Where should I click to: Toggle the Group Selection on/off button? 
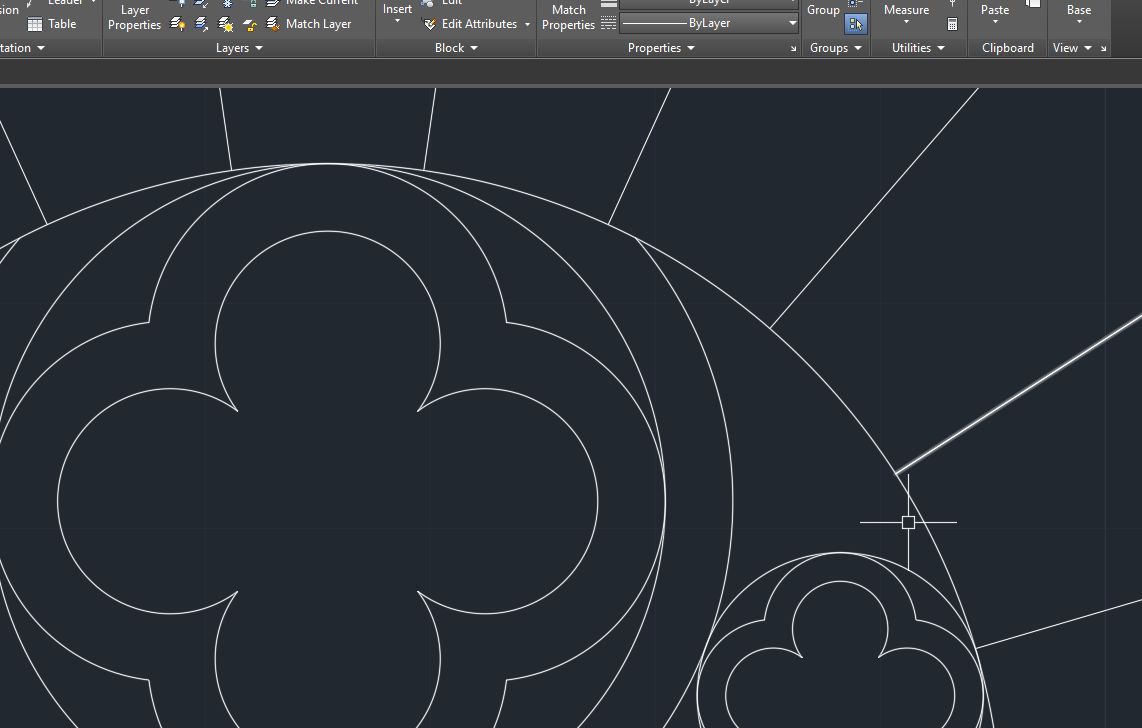point(855,23)
